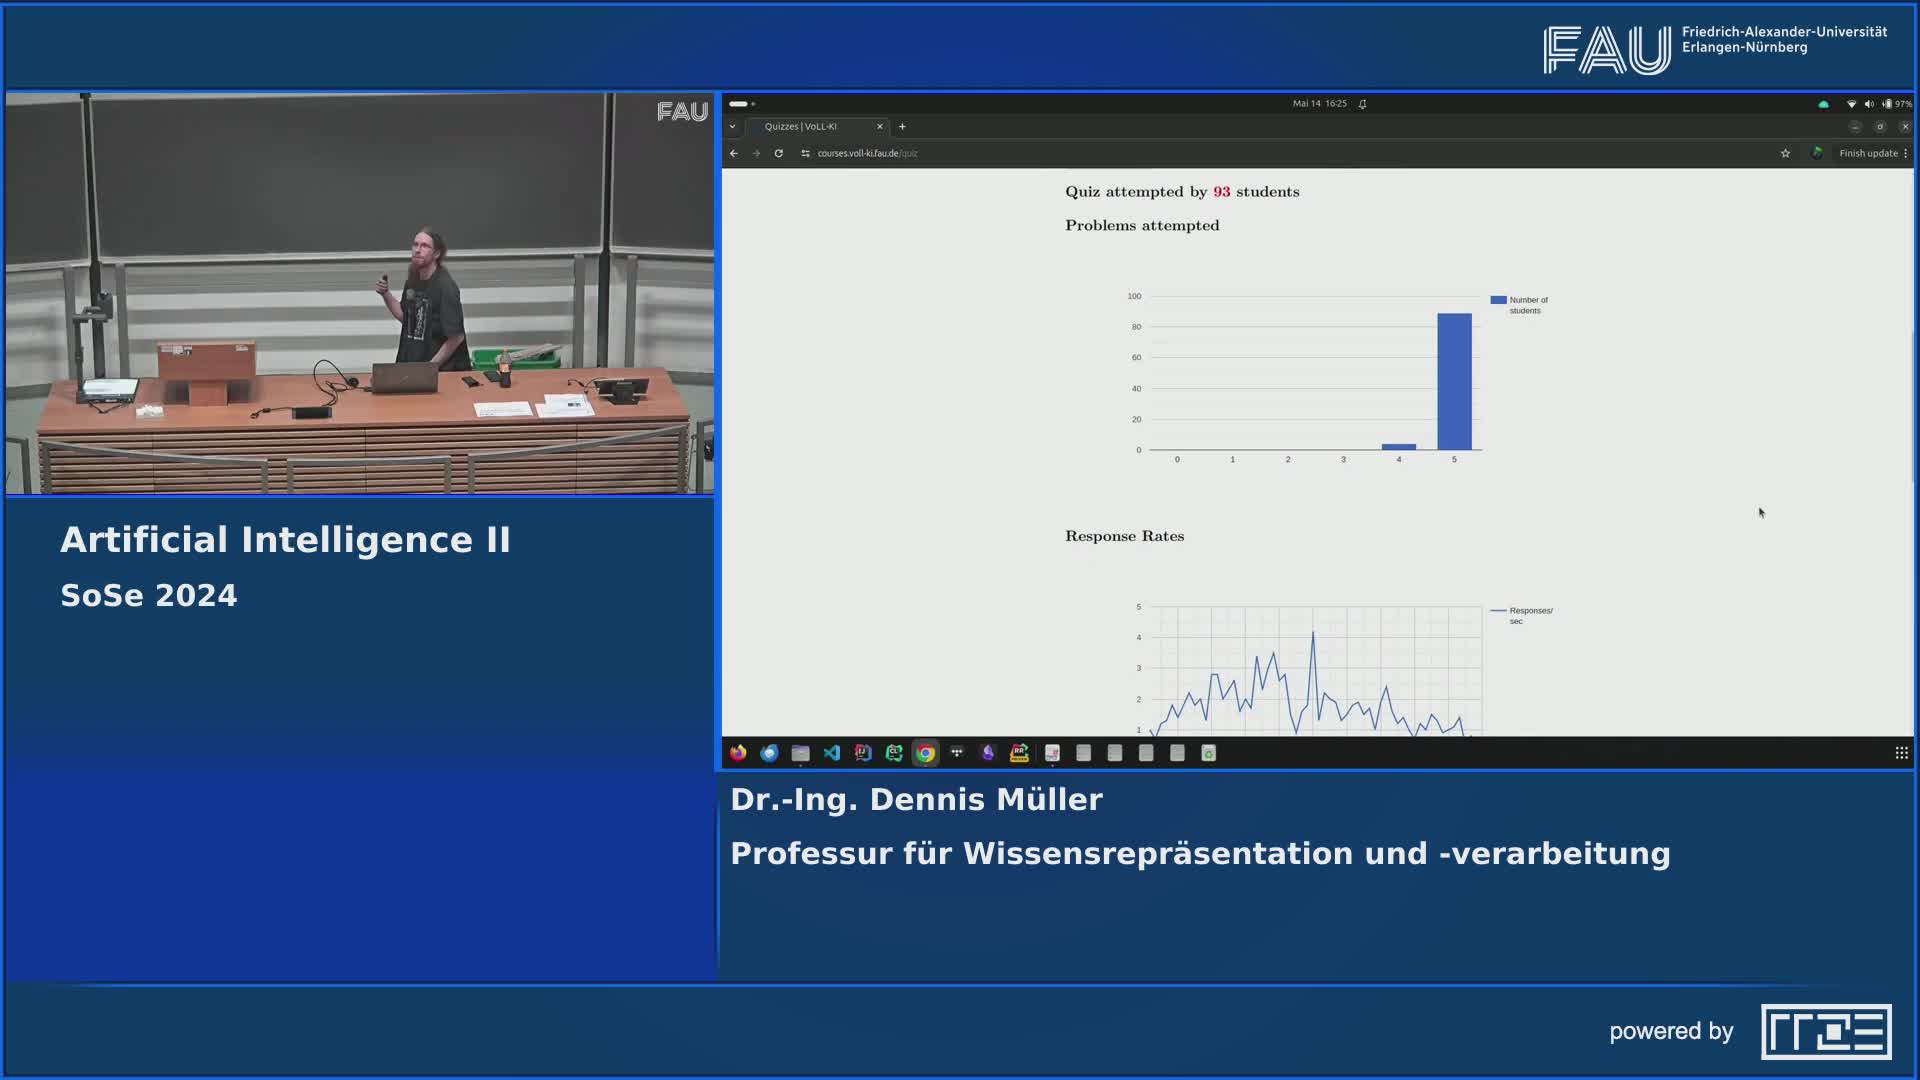
Task: Select the Quizzes | VoLL-KI tab
Action: click(x=801, y=126)
